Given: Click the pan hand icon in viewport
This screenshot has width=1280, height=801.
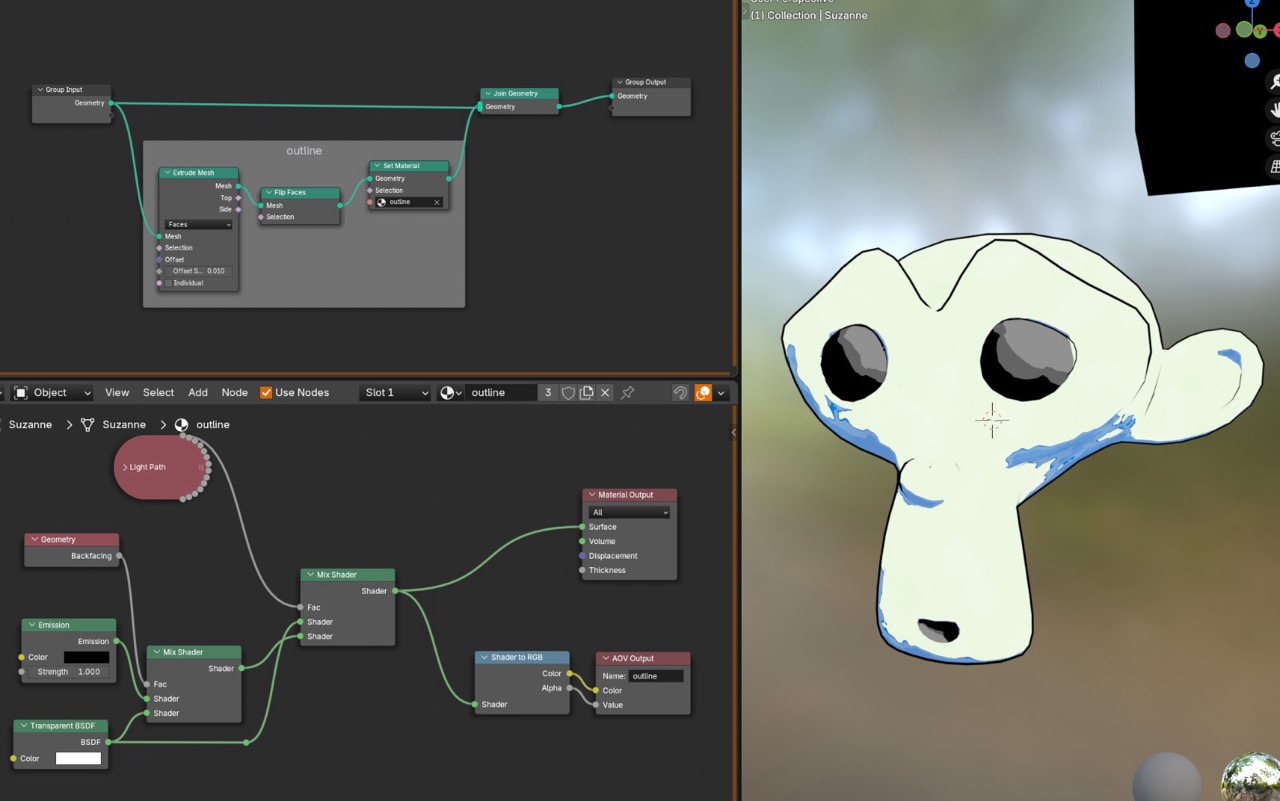Looking at the screenshot, I should coord(1274,110).
